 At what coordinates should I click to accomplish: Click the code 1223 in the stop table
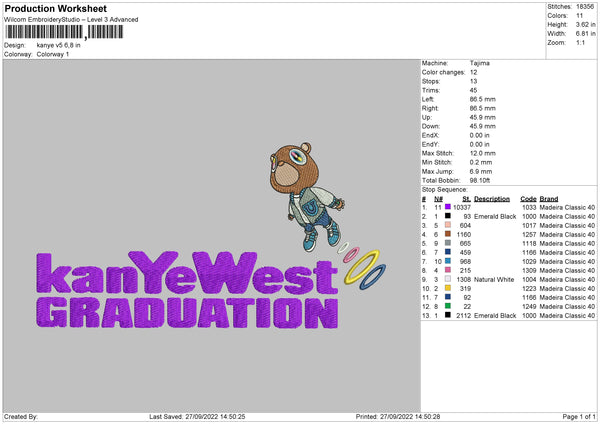[529, 288]
